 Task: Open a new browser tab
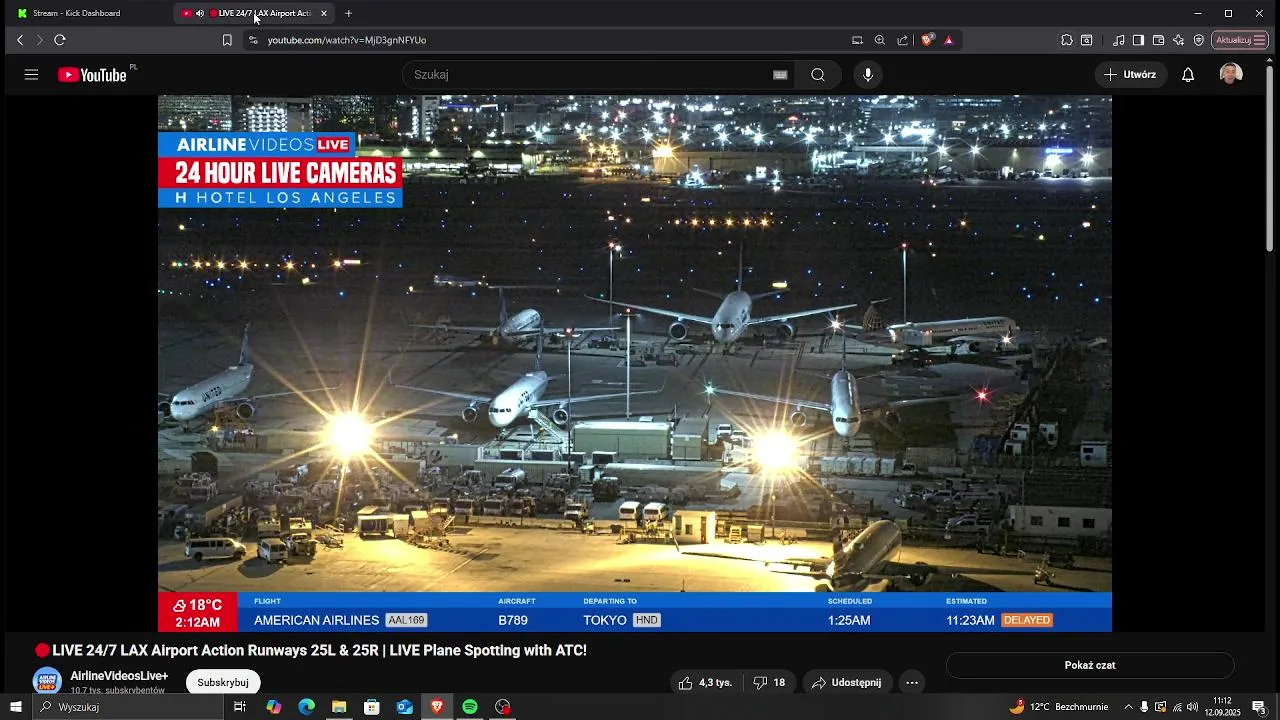point(348,13)
